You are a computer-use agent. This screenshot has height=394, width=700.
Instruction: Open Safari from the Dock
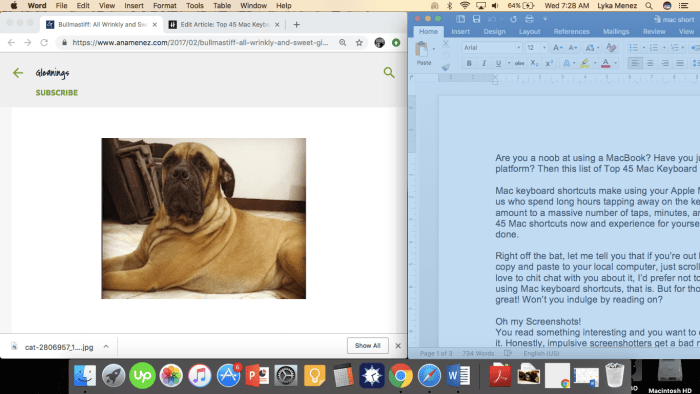click(429, 376)
